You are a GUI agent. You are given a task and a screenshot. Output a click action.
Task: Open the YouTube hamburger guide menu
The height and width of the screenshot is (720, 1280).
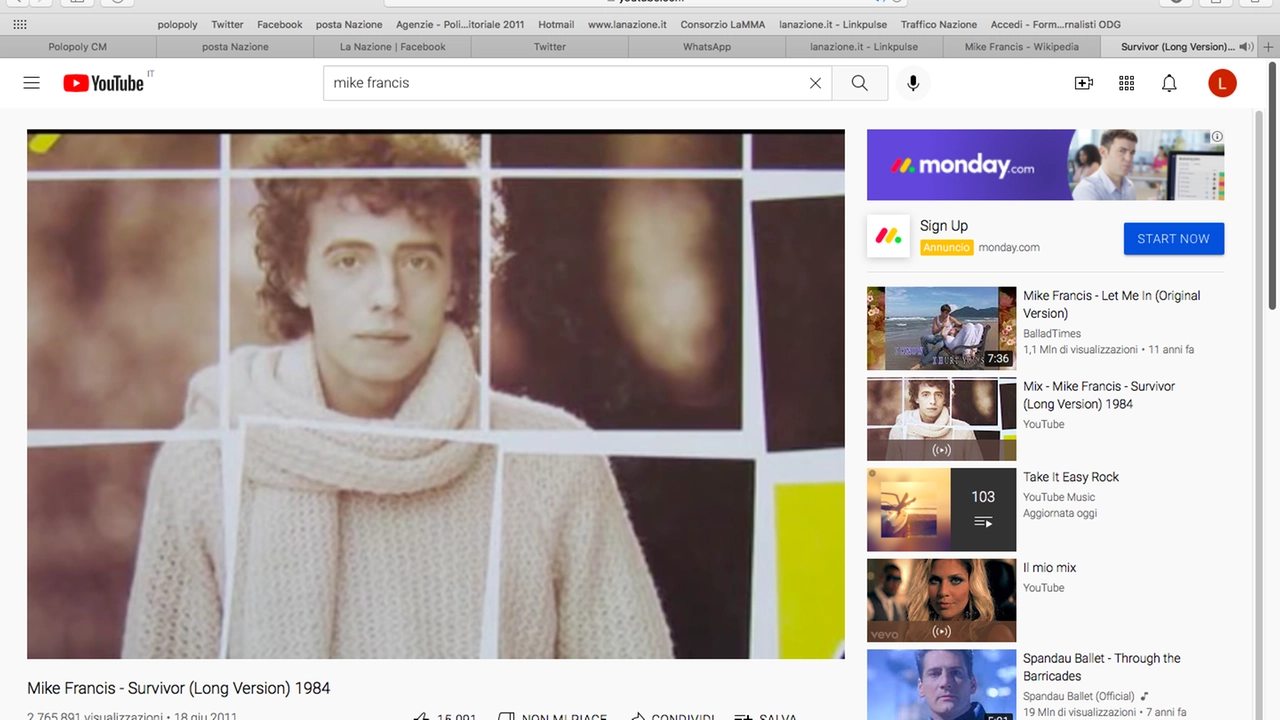(x=32, y=83)
